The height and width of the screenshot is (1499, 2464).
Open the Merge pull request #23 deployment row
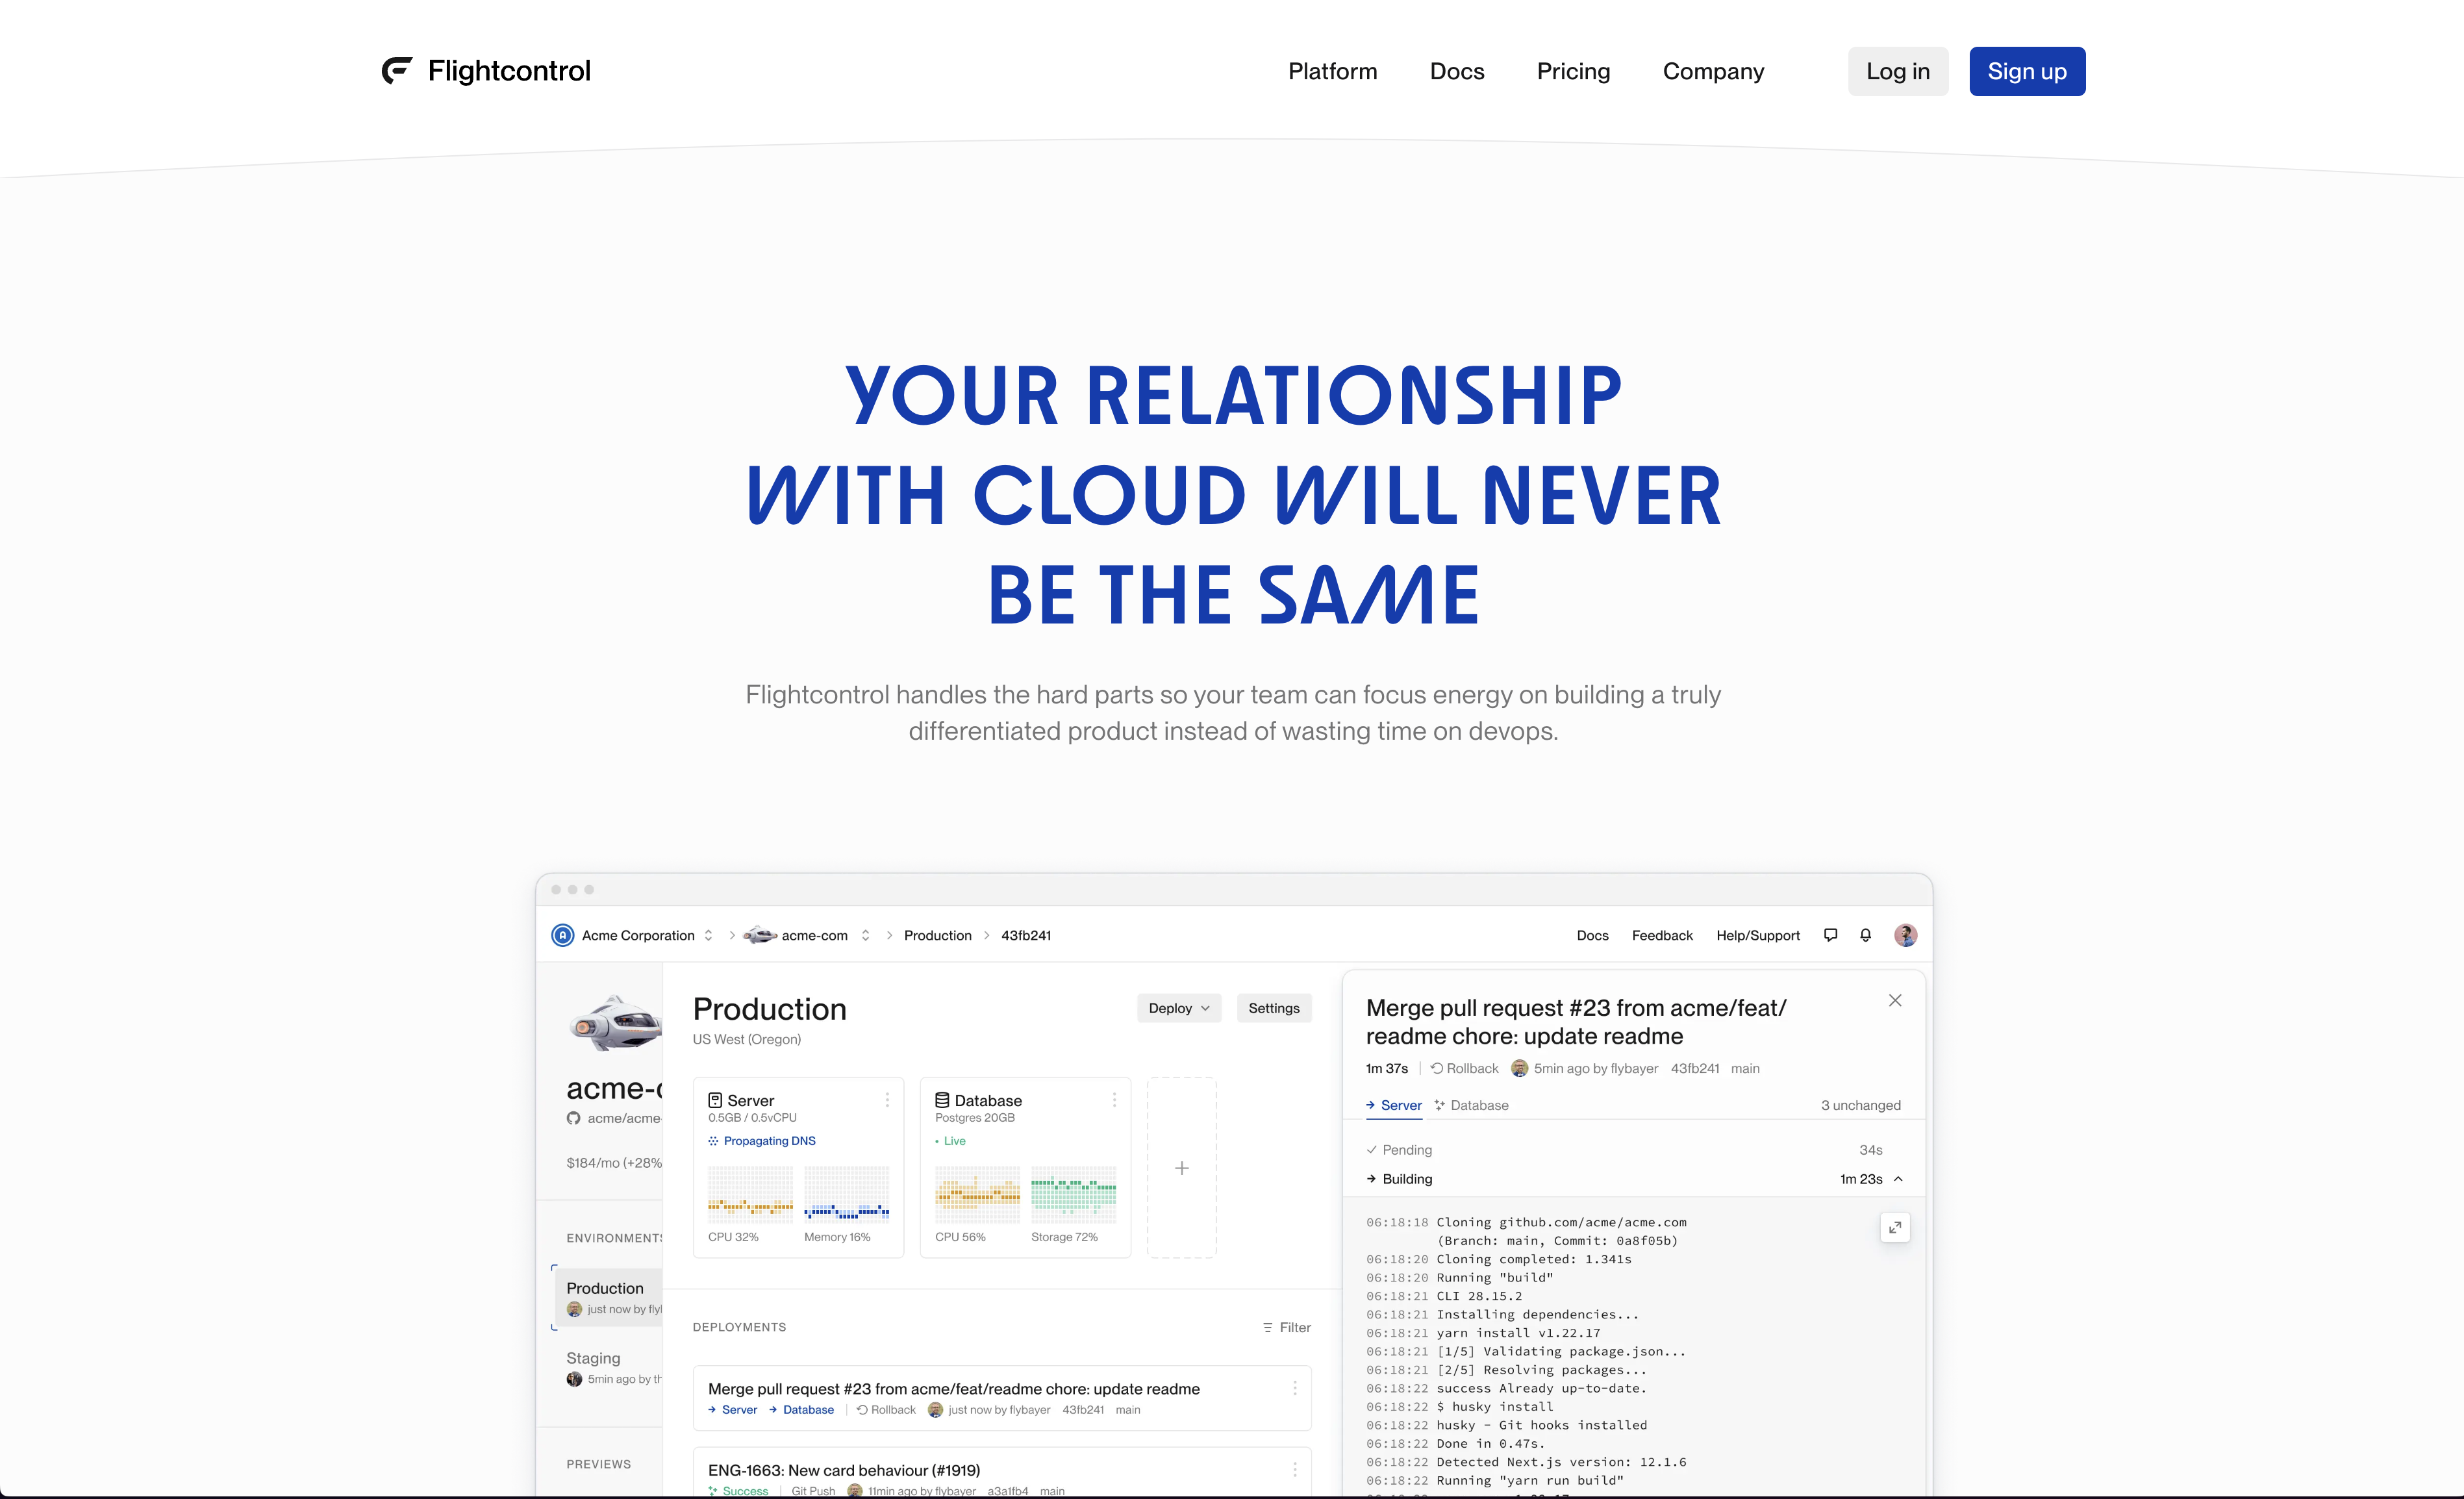pos(1002,1398)
